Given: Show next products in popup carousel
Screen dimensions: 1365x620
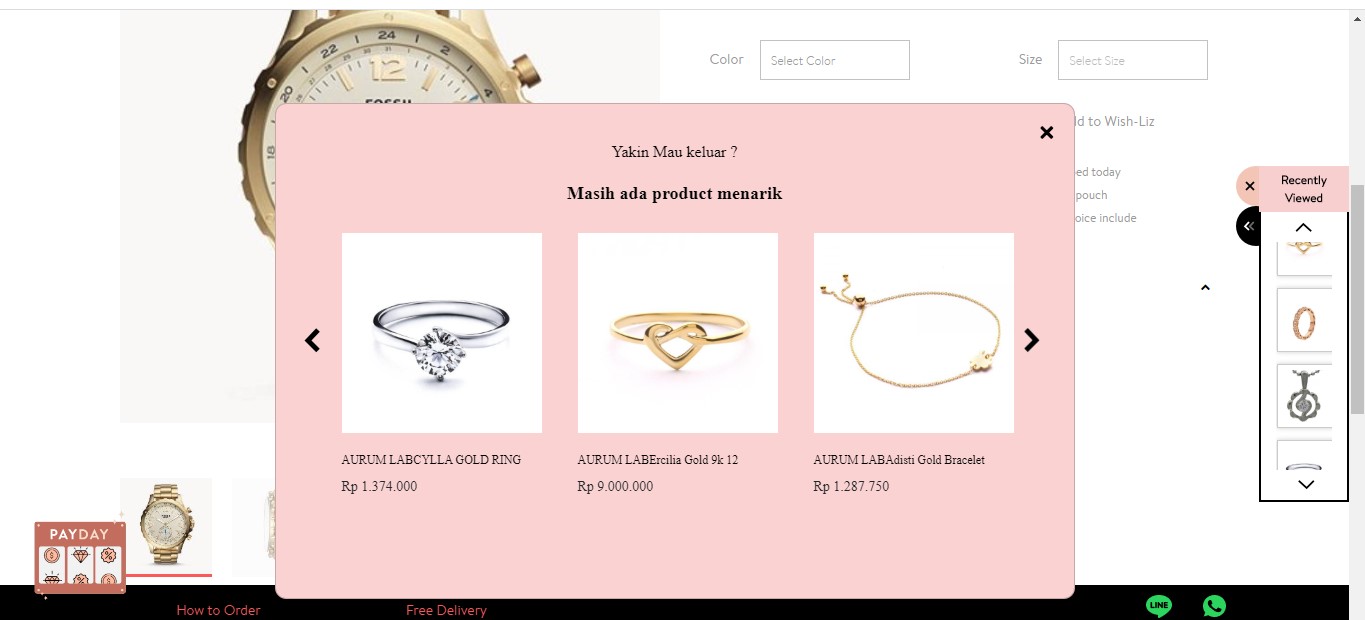Looking at the screenshot, I should [x=1032, y=341].
